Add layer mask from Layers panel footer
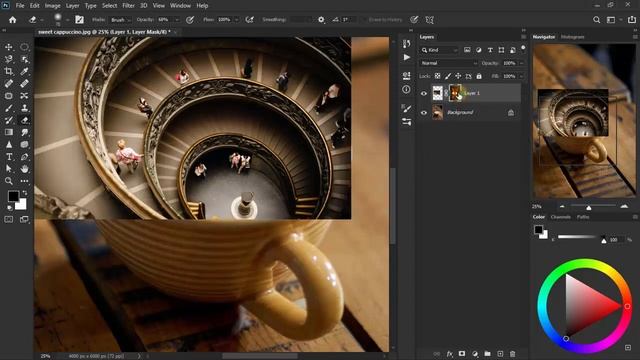This screenshot has width=640, height=360. (x=462, y=353)
